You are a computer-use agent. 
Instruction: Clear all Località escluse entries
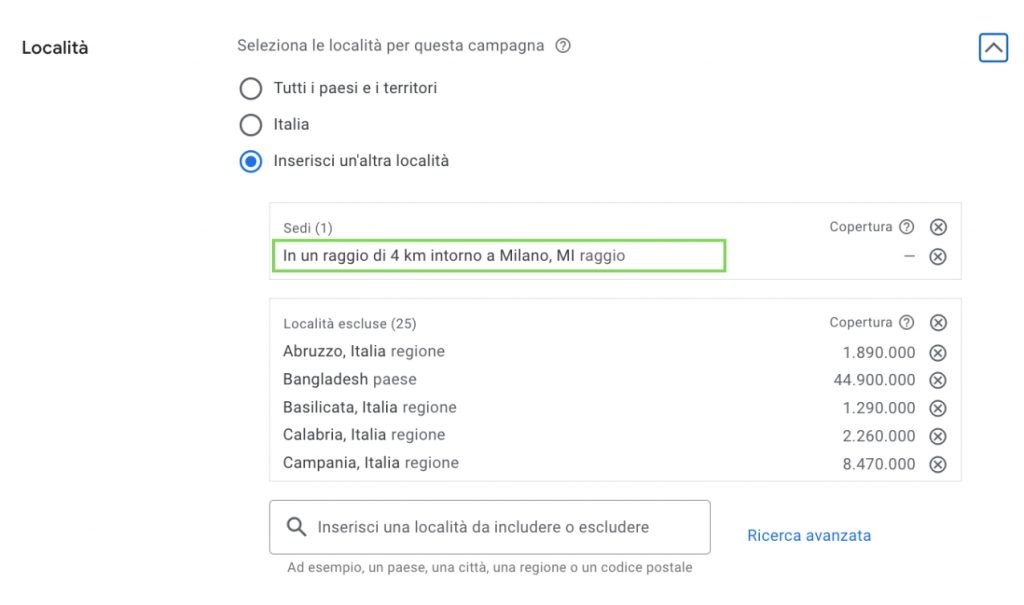pos(938,323)
